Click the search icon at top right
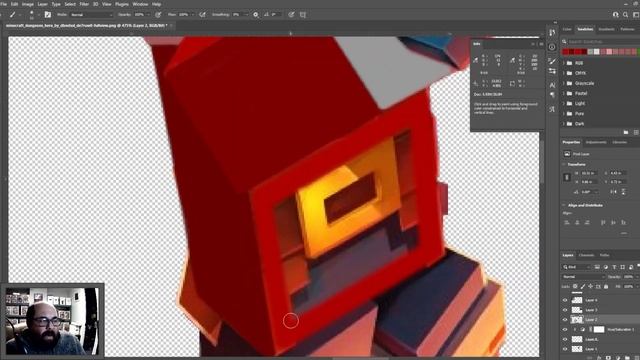 [x=625, y=15]
